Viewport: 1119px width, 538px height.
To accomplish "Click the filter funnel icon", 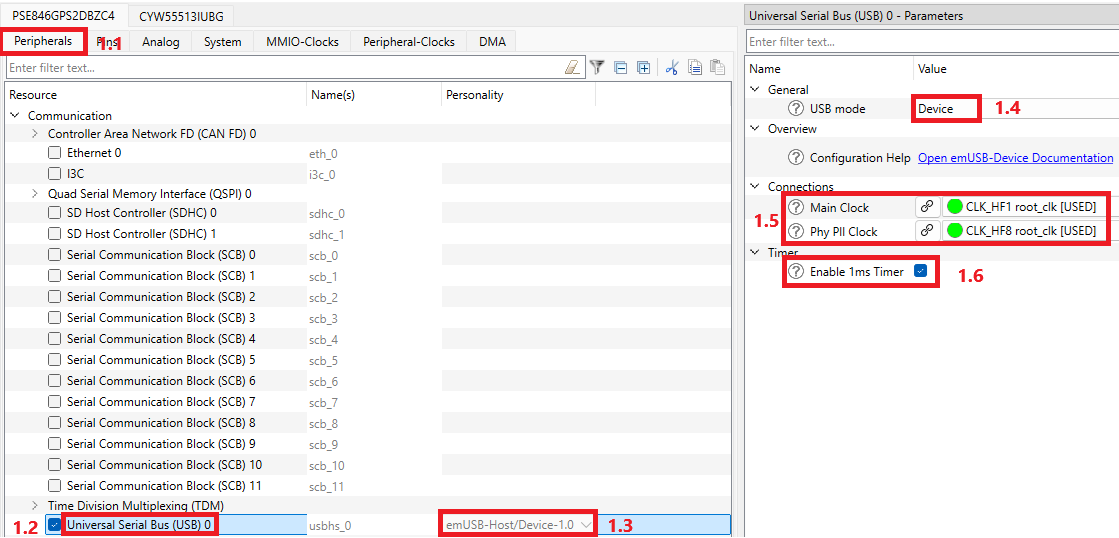I will click(x=597, y=68).
